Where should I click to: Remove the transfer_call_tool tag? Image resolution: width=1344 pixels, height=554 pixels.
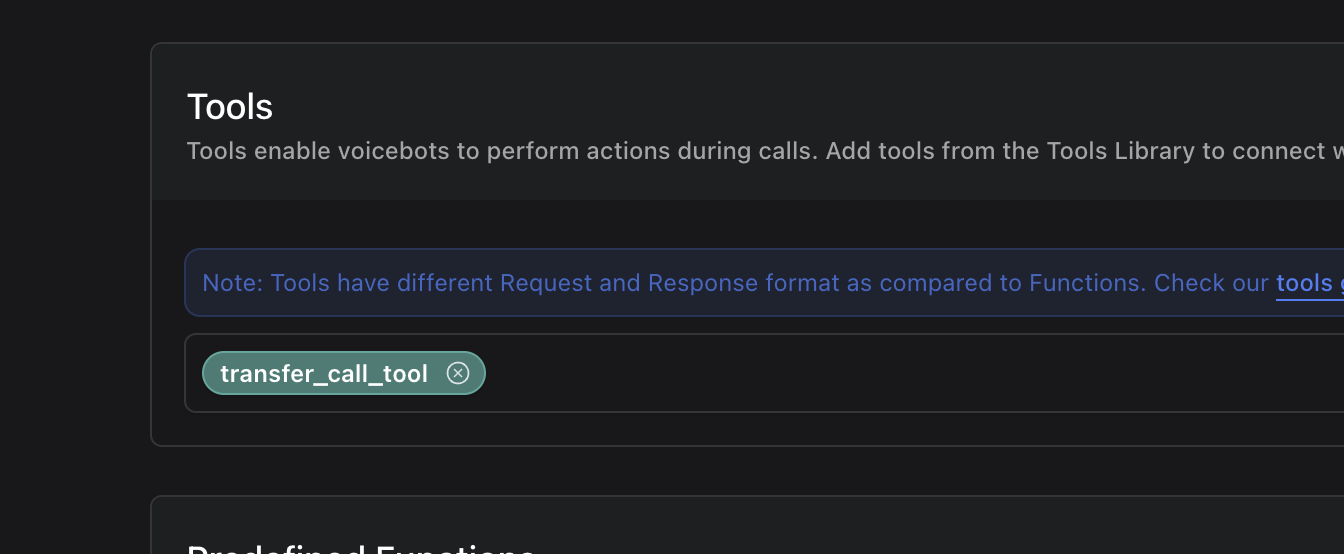click(x=458, y=373)
